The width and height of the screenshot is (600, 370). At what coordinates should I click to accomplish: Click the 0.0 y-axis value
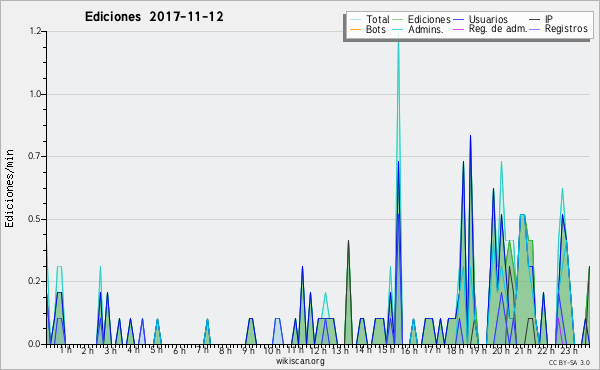pyautogui.click(x=35, y=344)
